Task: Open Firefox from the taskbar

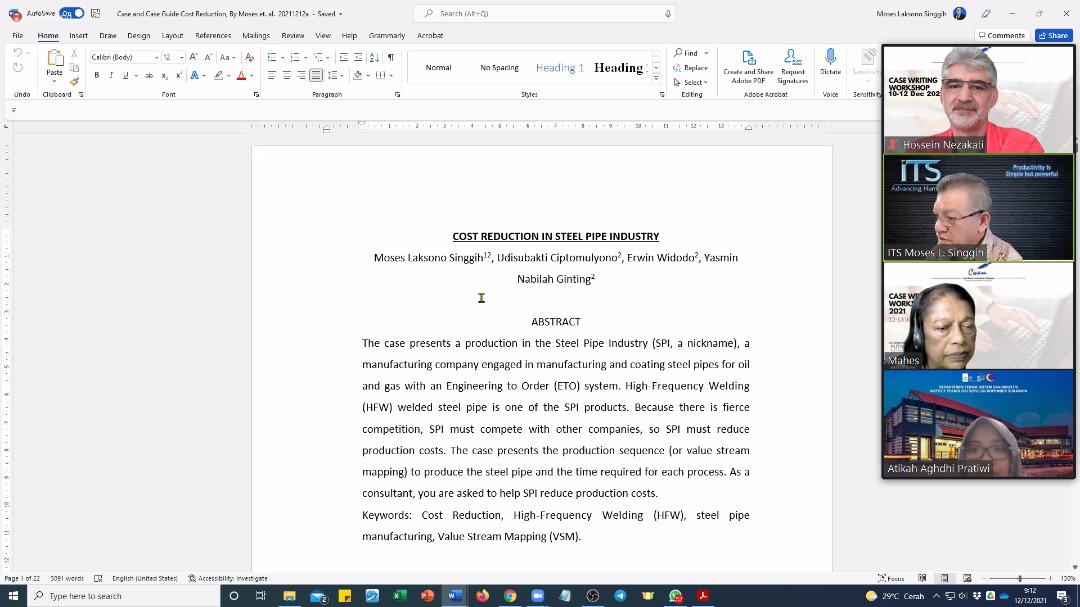Action: [x=482, y=596]
